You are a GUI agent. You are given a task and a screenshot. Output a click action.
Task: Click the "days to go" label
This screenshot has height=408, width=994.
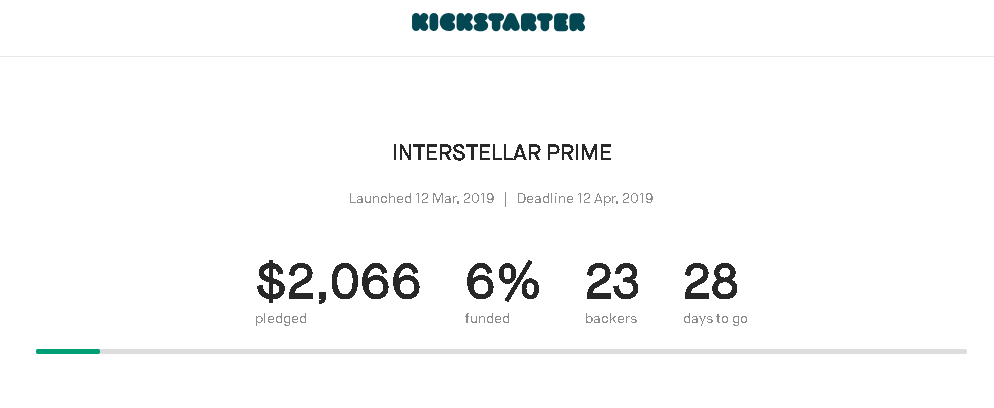(715, 319)
